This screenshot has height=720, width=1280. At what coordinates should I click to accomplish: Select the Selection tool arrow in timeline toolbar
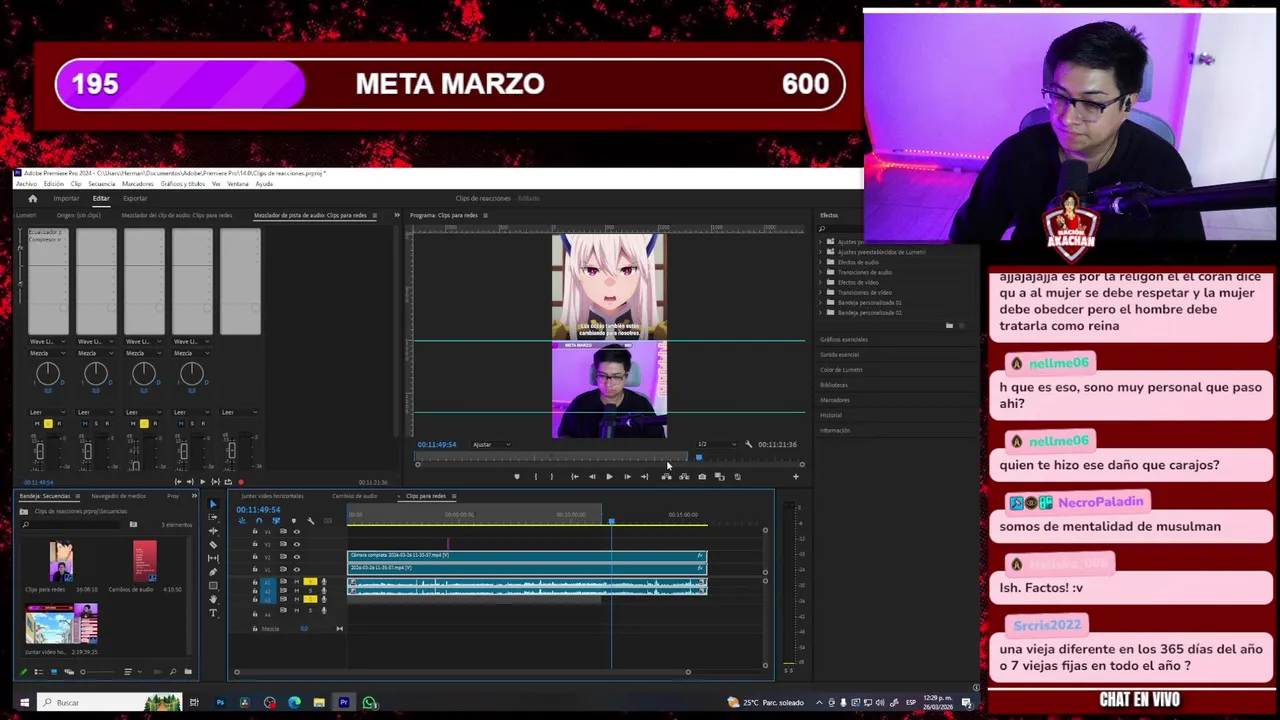[x=213, y=504]
